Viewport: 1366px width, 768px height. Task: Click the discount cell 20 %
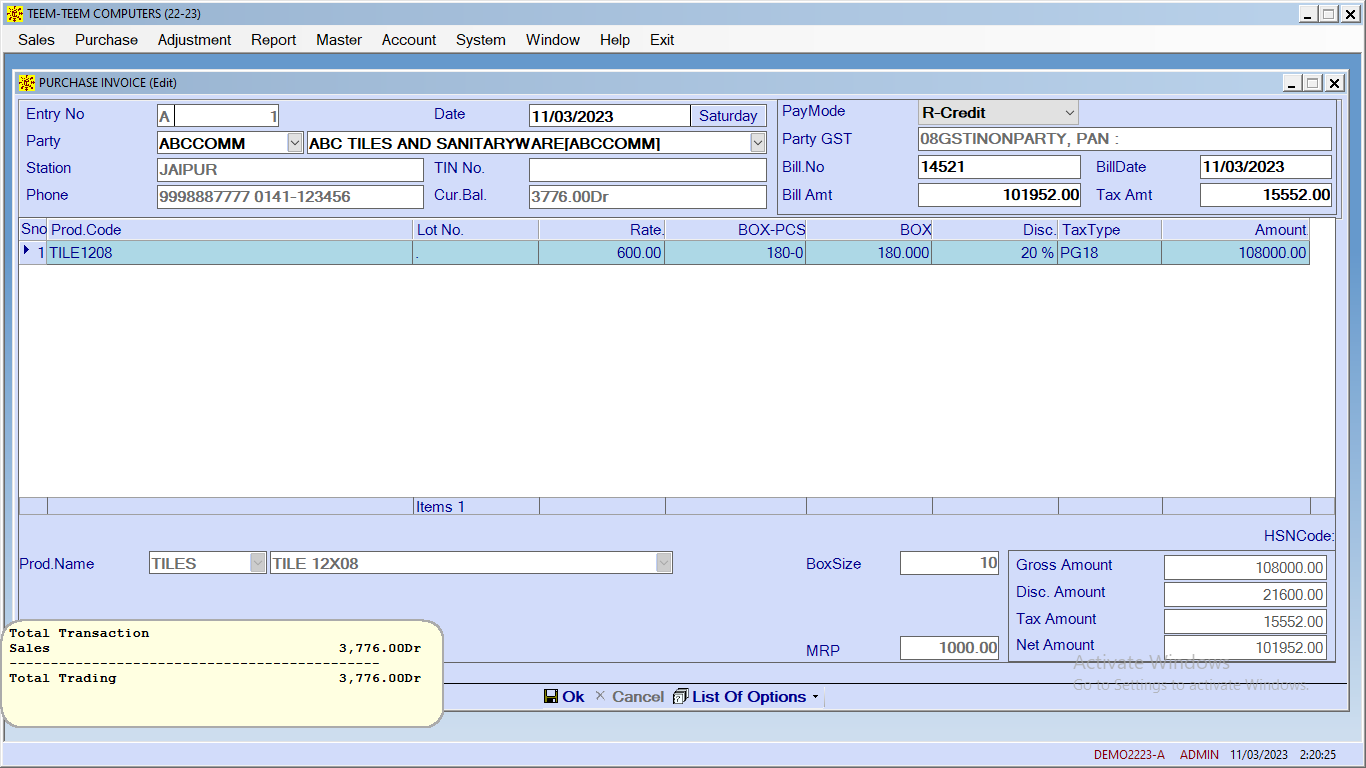995,253
